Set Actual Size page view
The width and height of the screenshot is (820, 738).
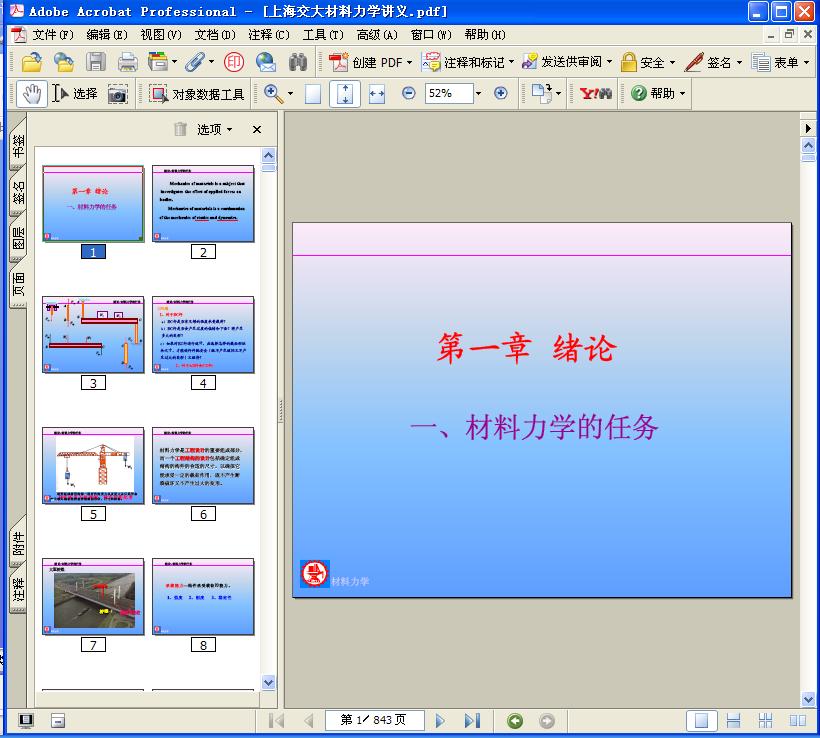pyautogui.click(x=313, y=94)
